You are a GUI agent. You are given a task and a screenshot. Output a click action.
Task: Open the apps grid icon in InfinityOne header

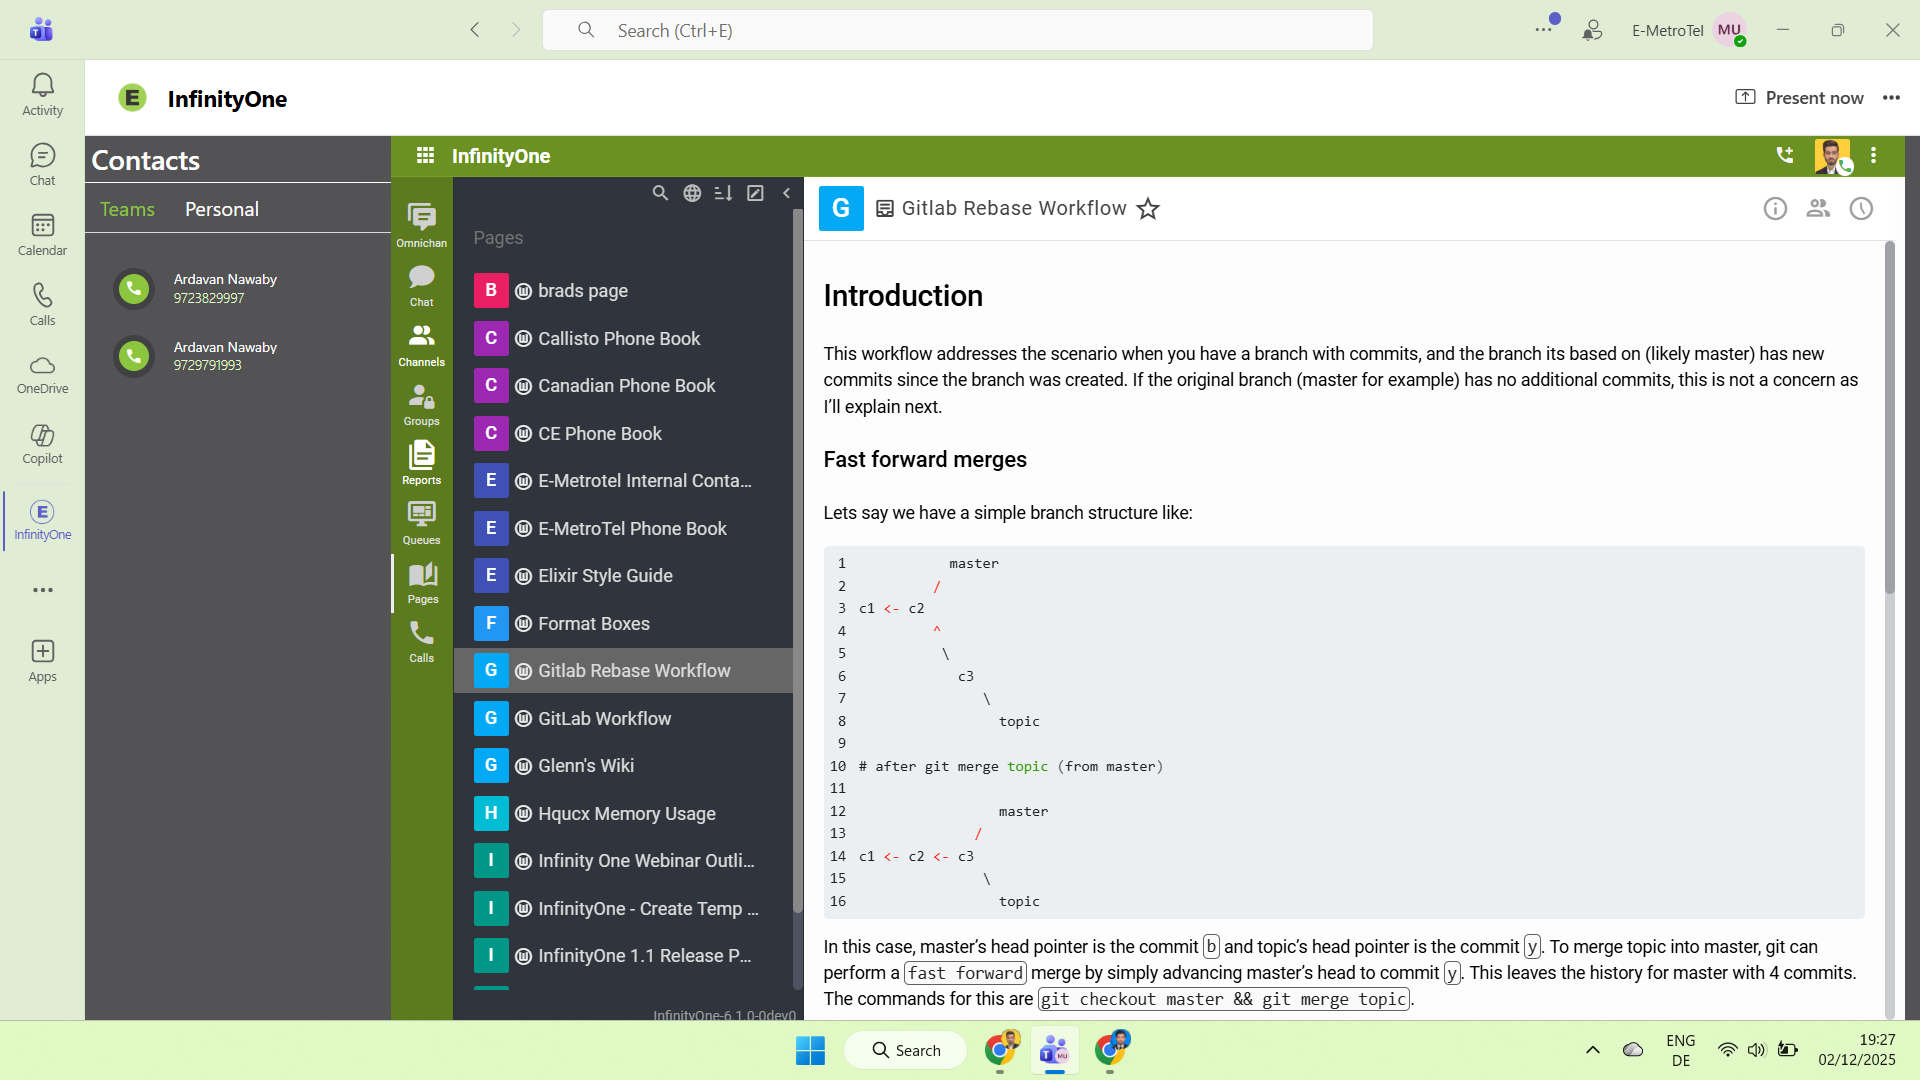425,155
